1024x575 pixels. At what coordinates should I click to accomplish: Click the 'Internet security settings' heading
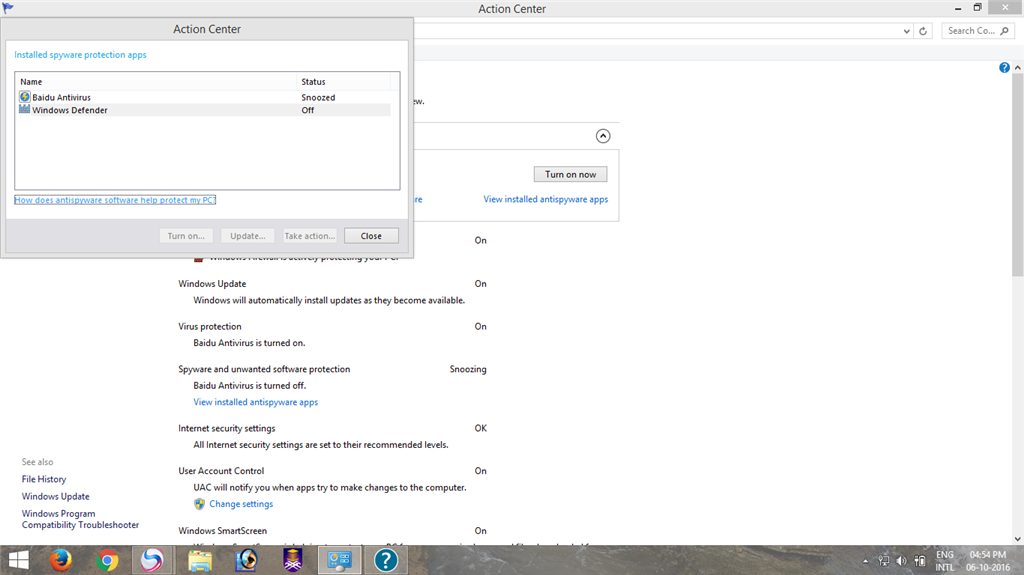pos(227,428)
